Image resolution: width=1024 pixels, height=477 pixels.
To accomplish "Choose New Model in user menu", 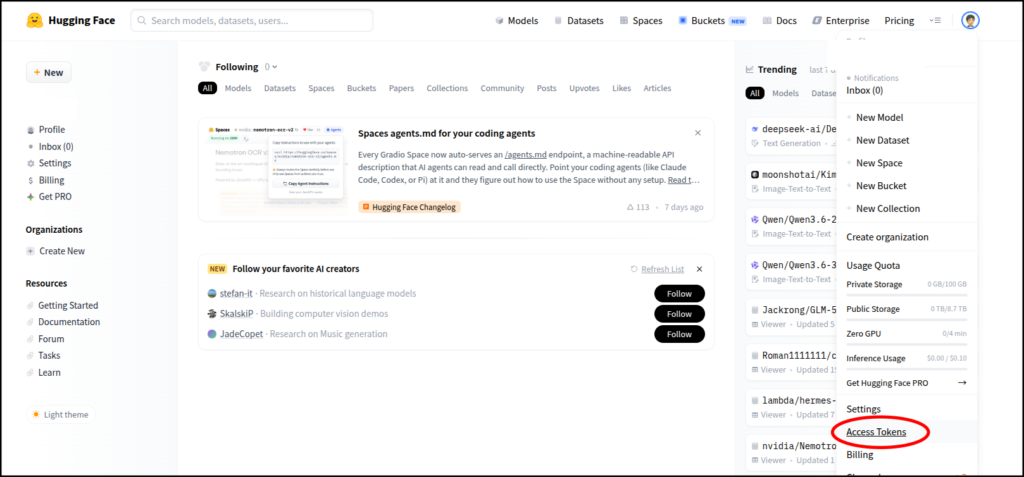I will click(879, 118).
